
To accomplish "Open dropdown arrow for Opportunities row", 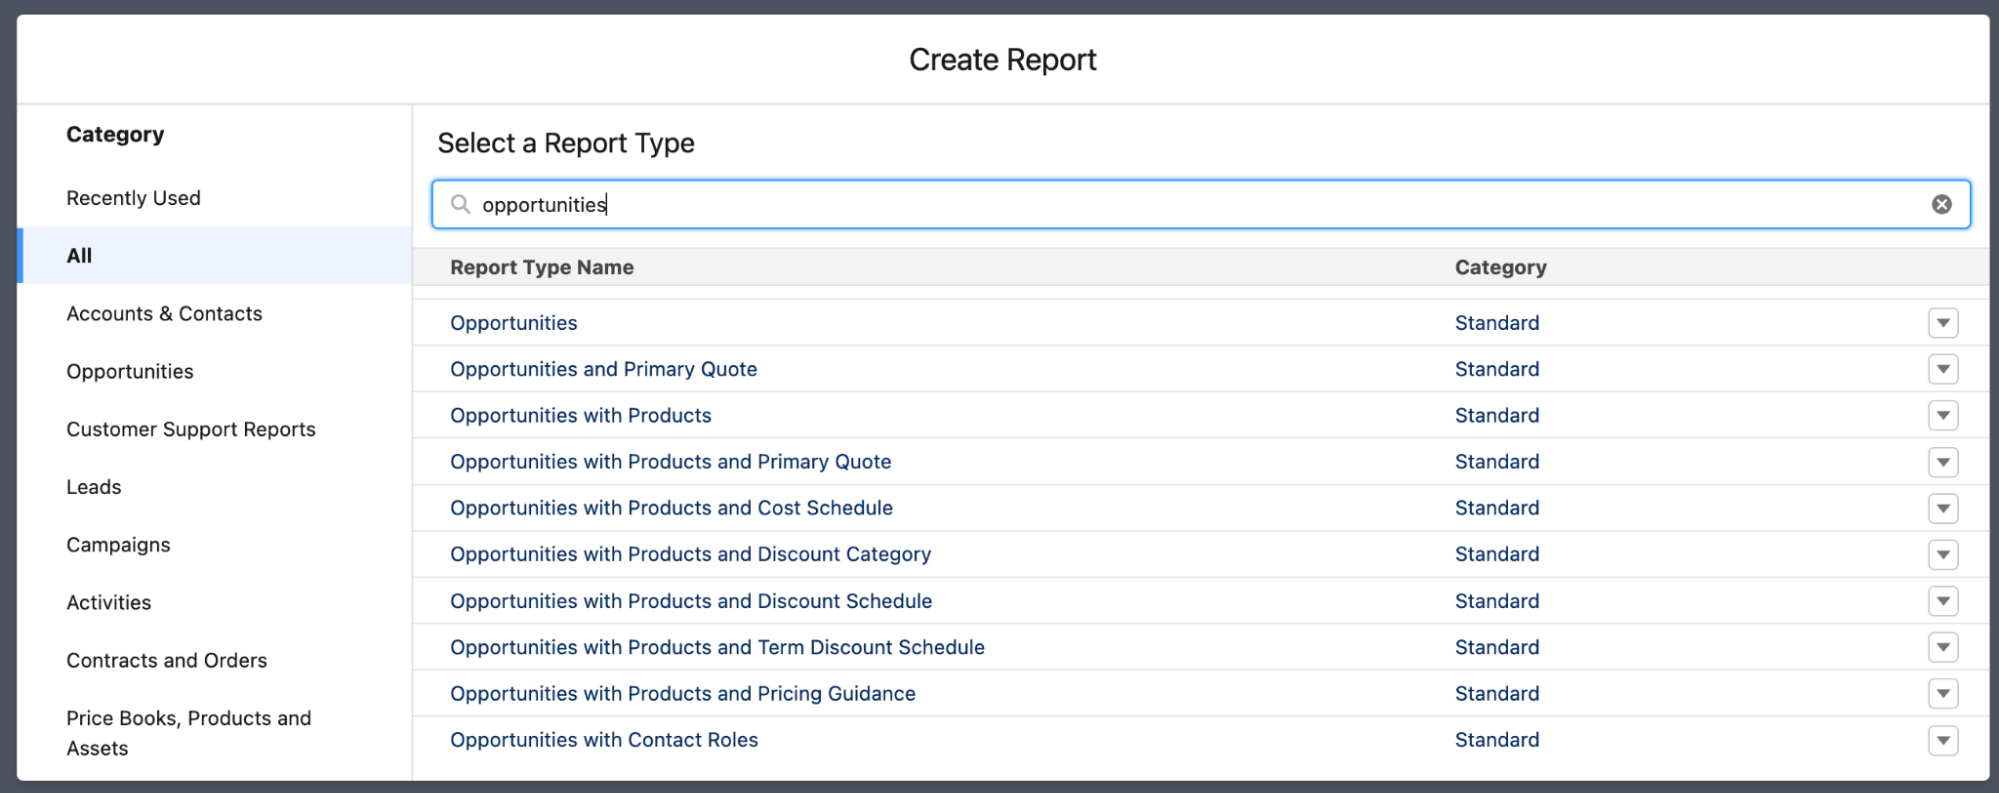I will (1943, 323).
